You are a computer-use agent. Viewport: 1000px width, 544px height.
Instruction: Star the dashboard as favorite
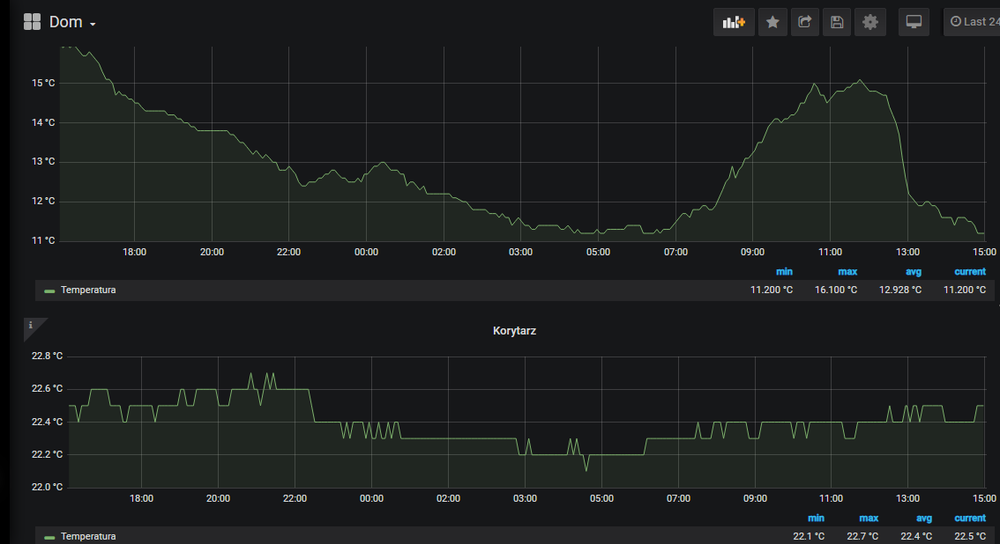(x=772, y=22)
